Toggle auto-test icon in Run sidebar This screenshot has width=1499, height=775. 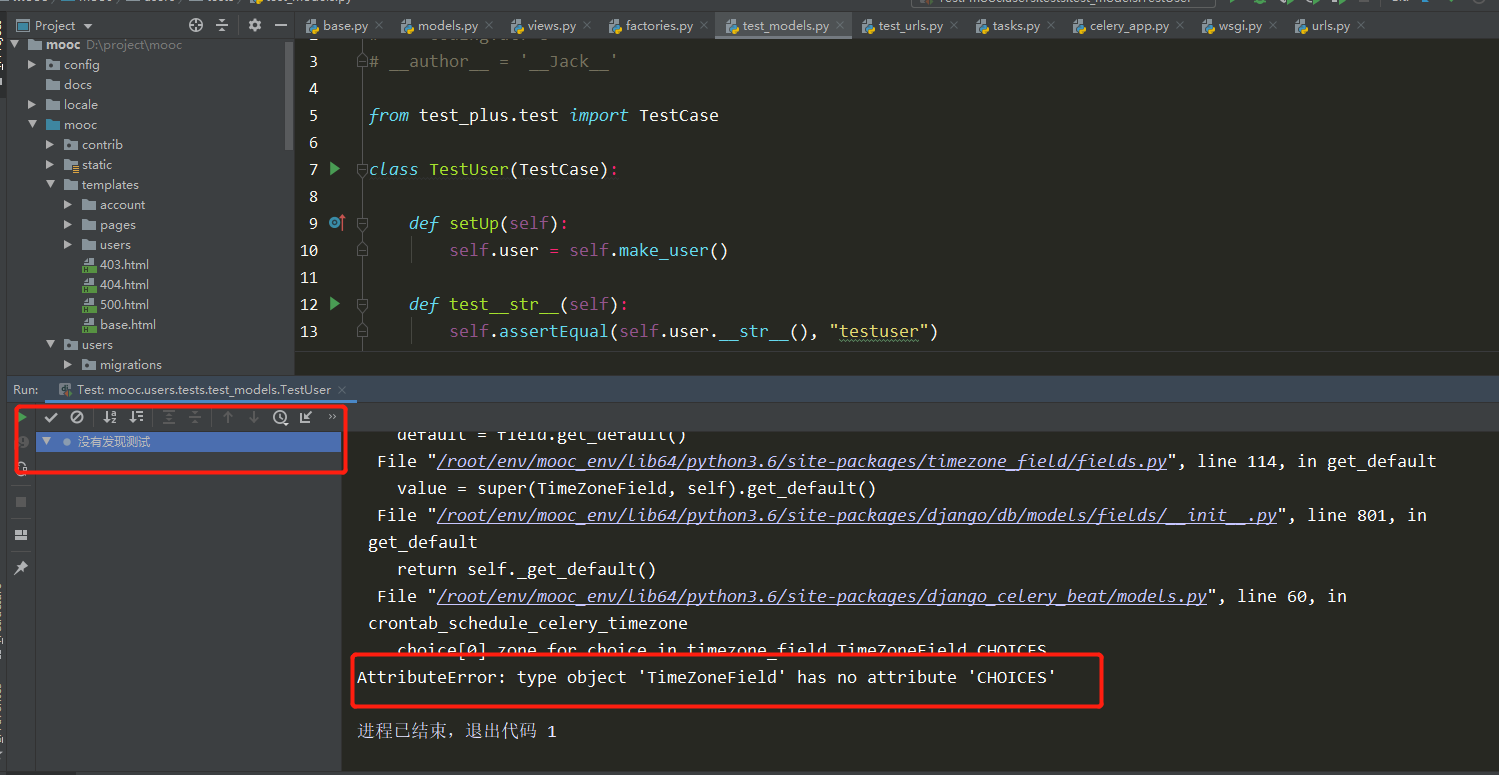pyautogui.click(x=22, y=468)
